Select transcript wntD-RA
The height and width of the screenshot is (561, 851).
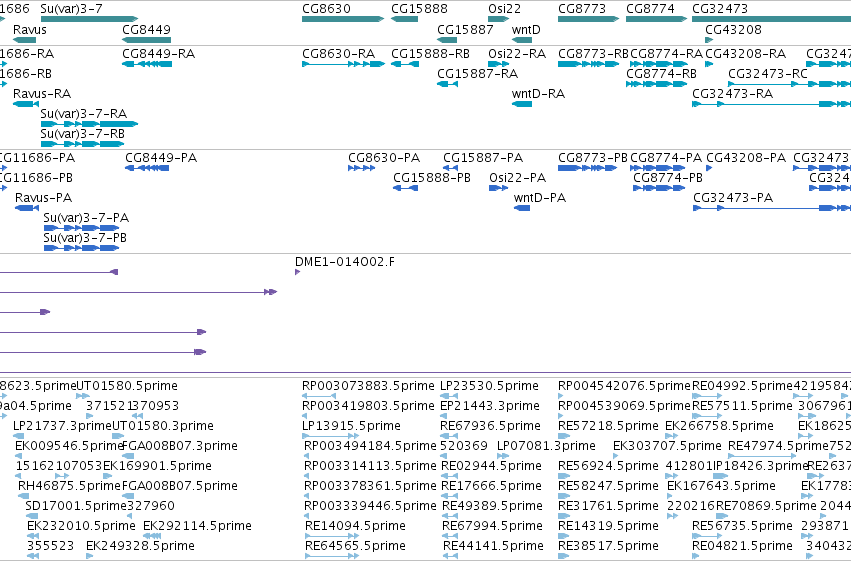tap(522, 104)
